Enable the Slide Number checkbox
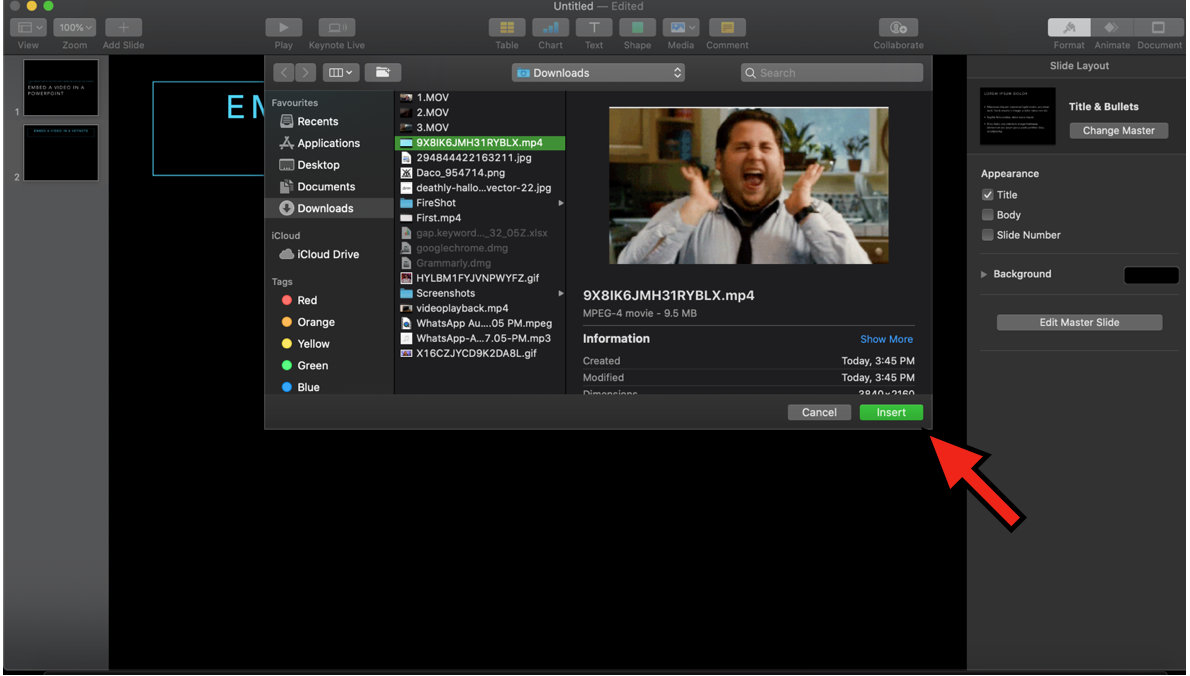The height and width of the screenshot is (676, 1190). click(x=988, y=235)
